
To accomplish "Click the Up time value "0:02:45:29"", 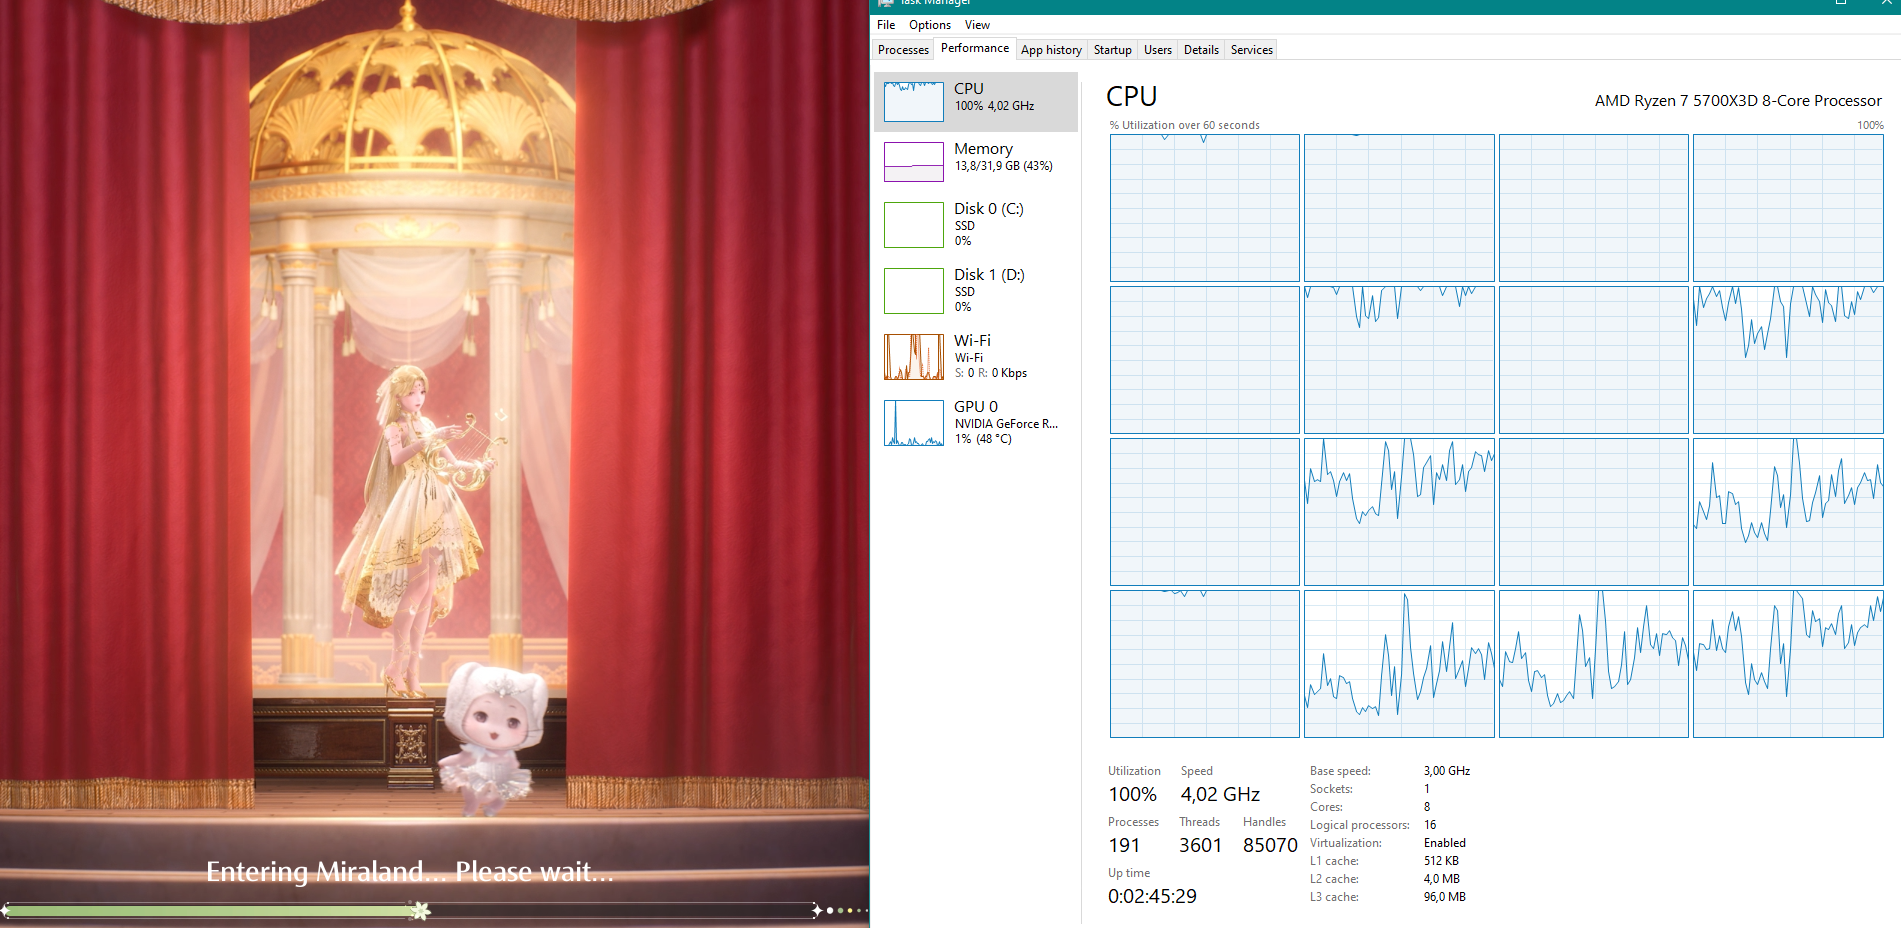I will (x=1152, y=896).
